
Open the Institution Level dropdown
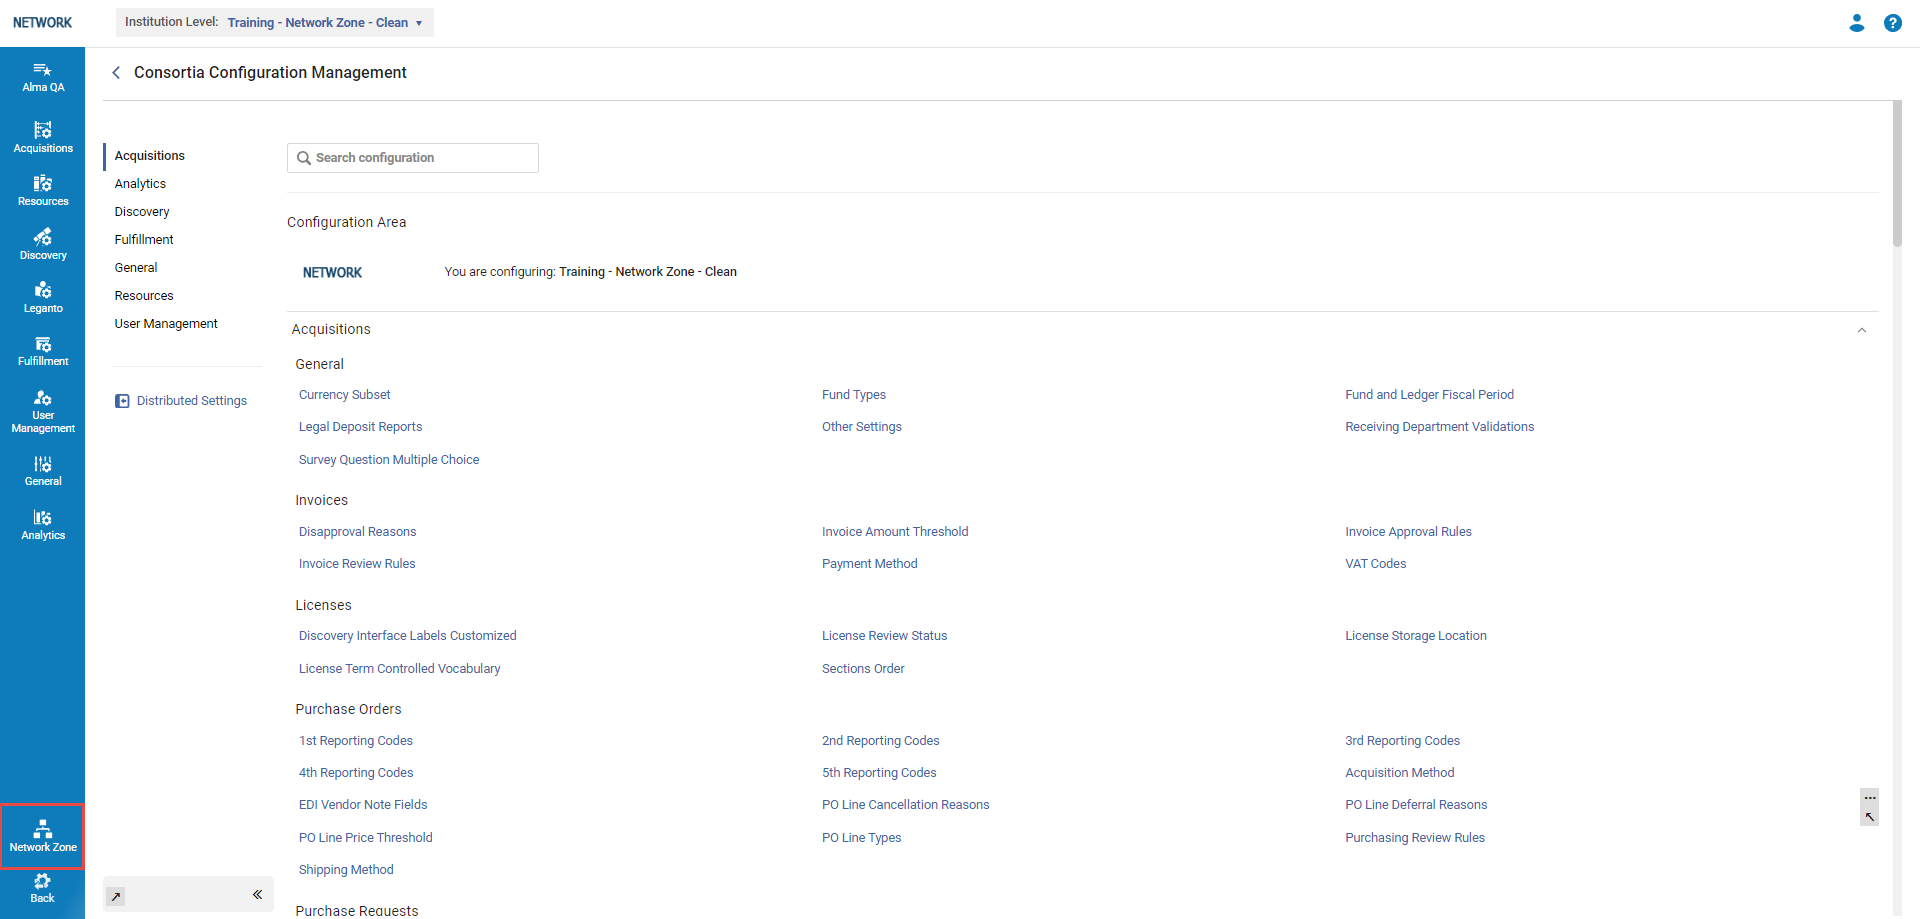click(x=324, y=23)
